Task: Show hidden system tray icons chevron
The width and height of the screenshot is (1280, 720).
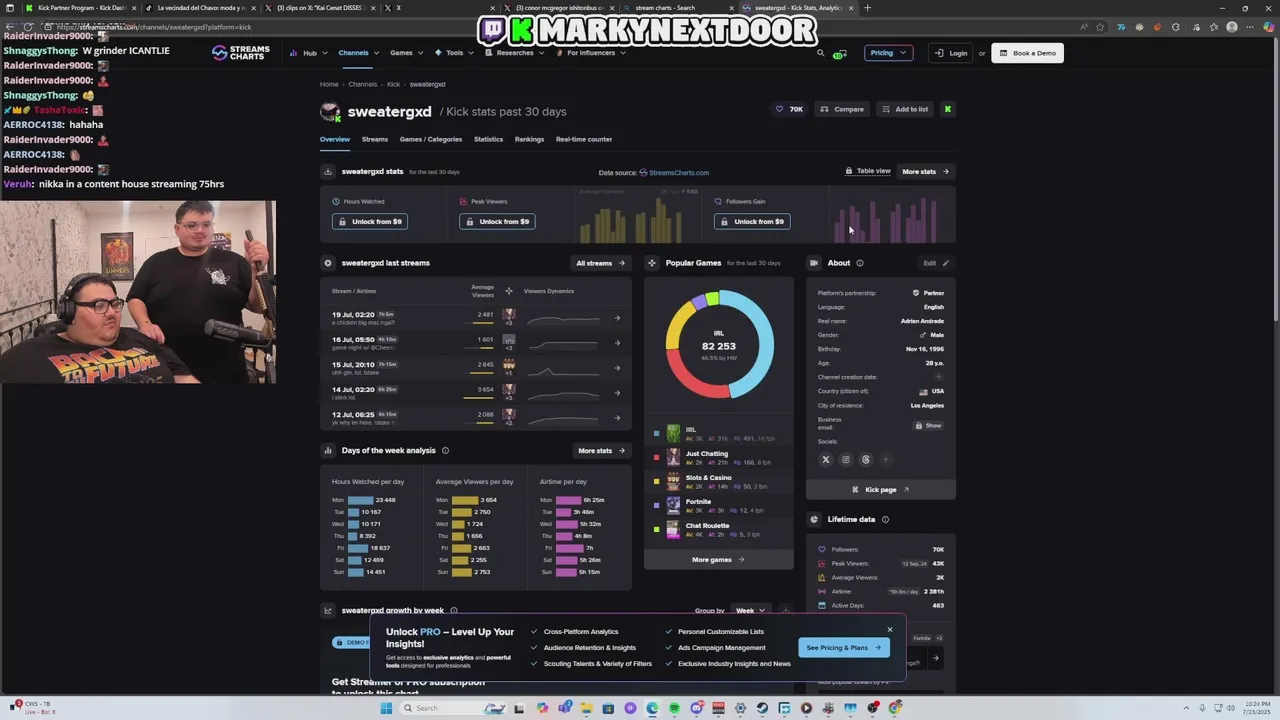Action: click(x=1187, y=708)
